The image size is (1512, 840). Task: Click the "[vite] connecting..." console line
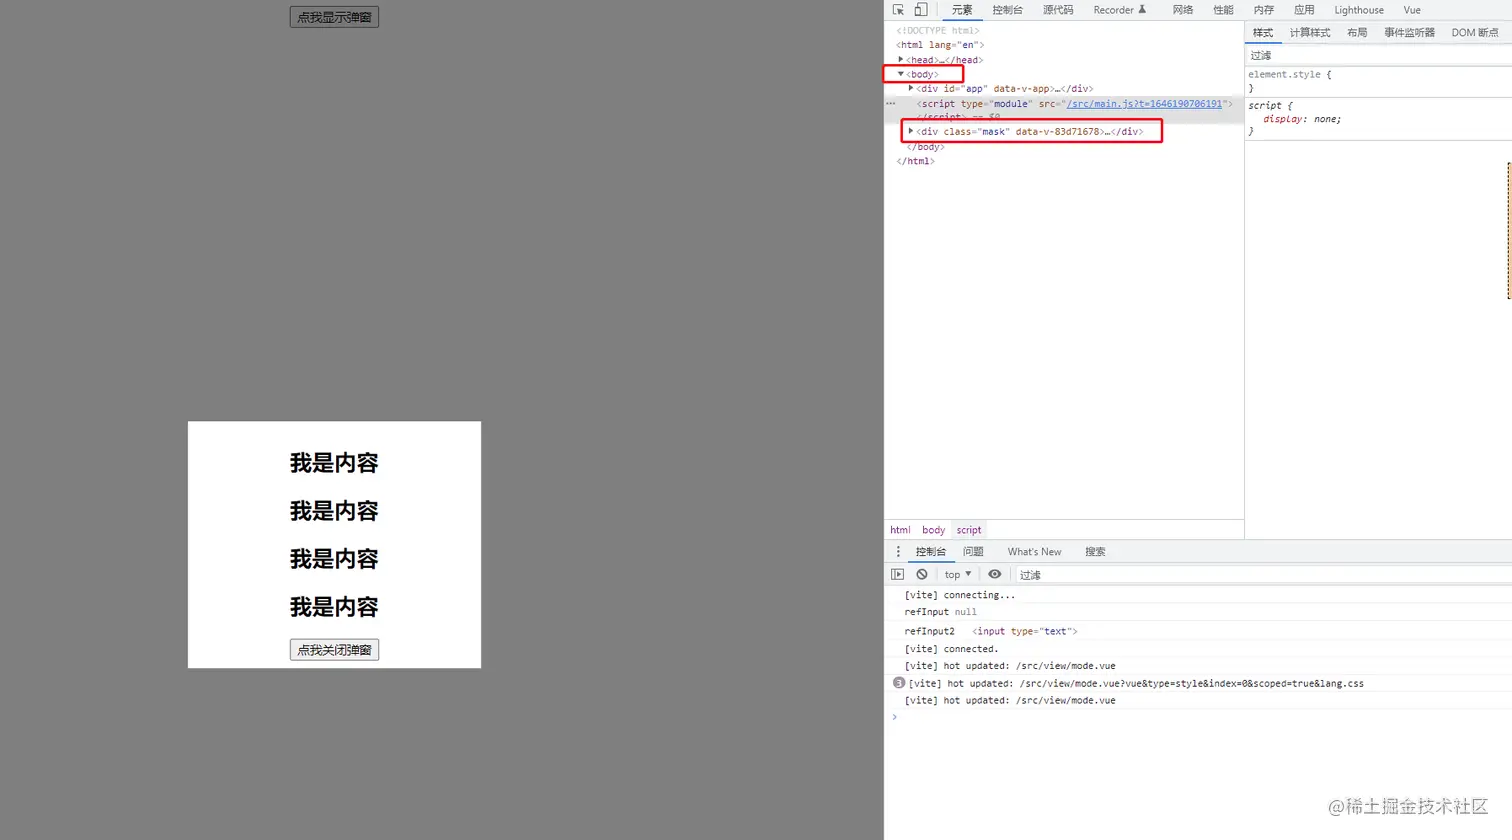click(959, 595)
